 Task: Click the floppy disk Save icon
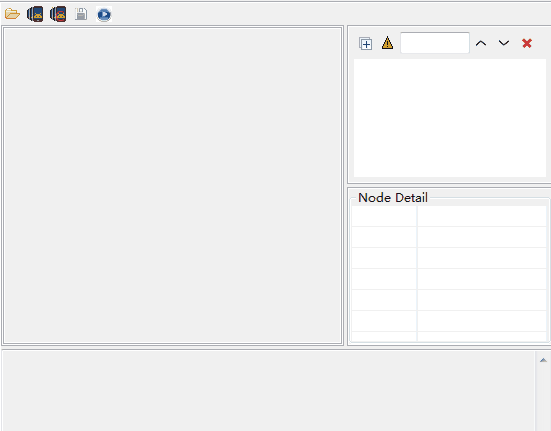click(81, 14)
